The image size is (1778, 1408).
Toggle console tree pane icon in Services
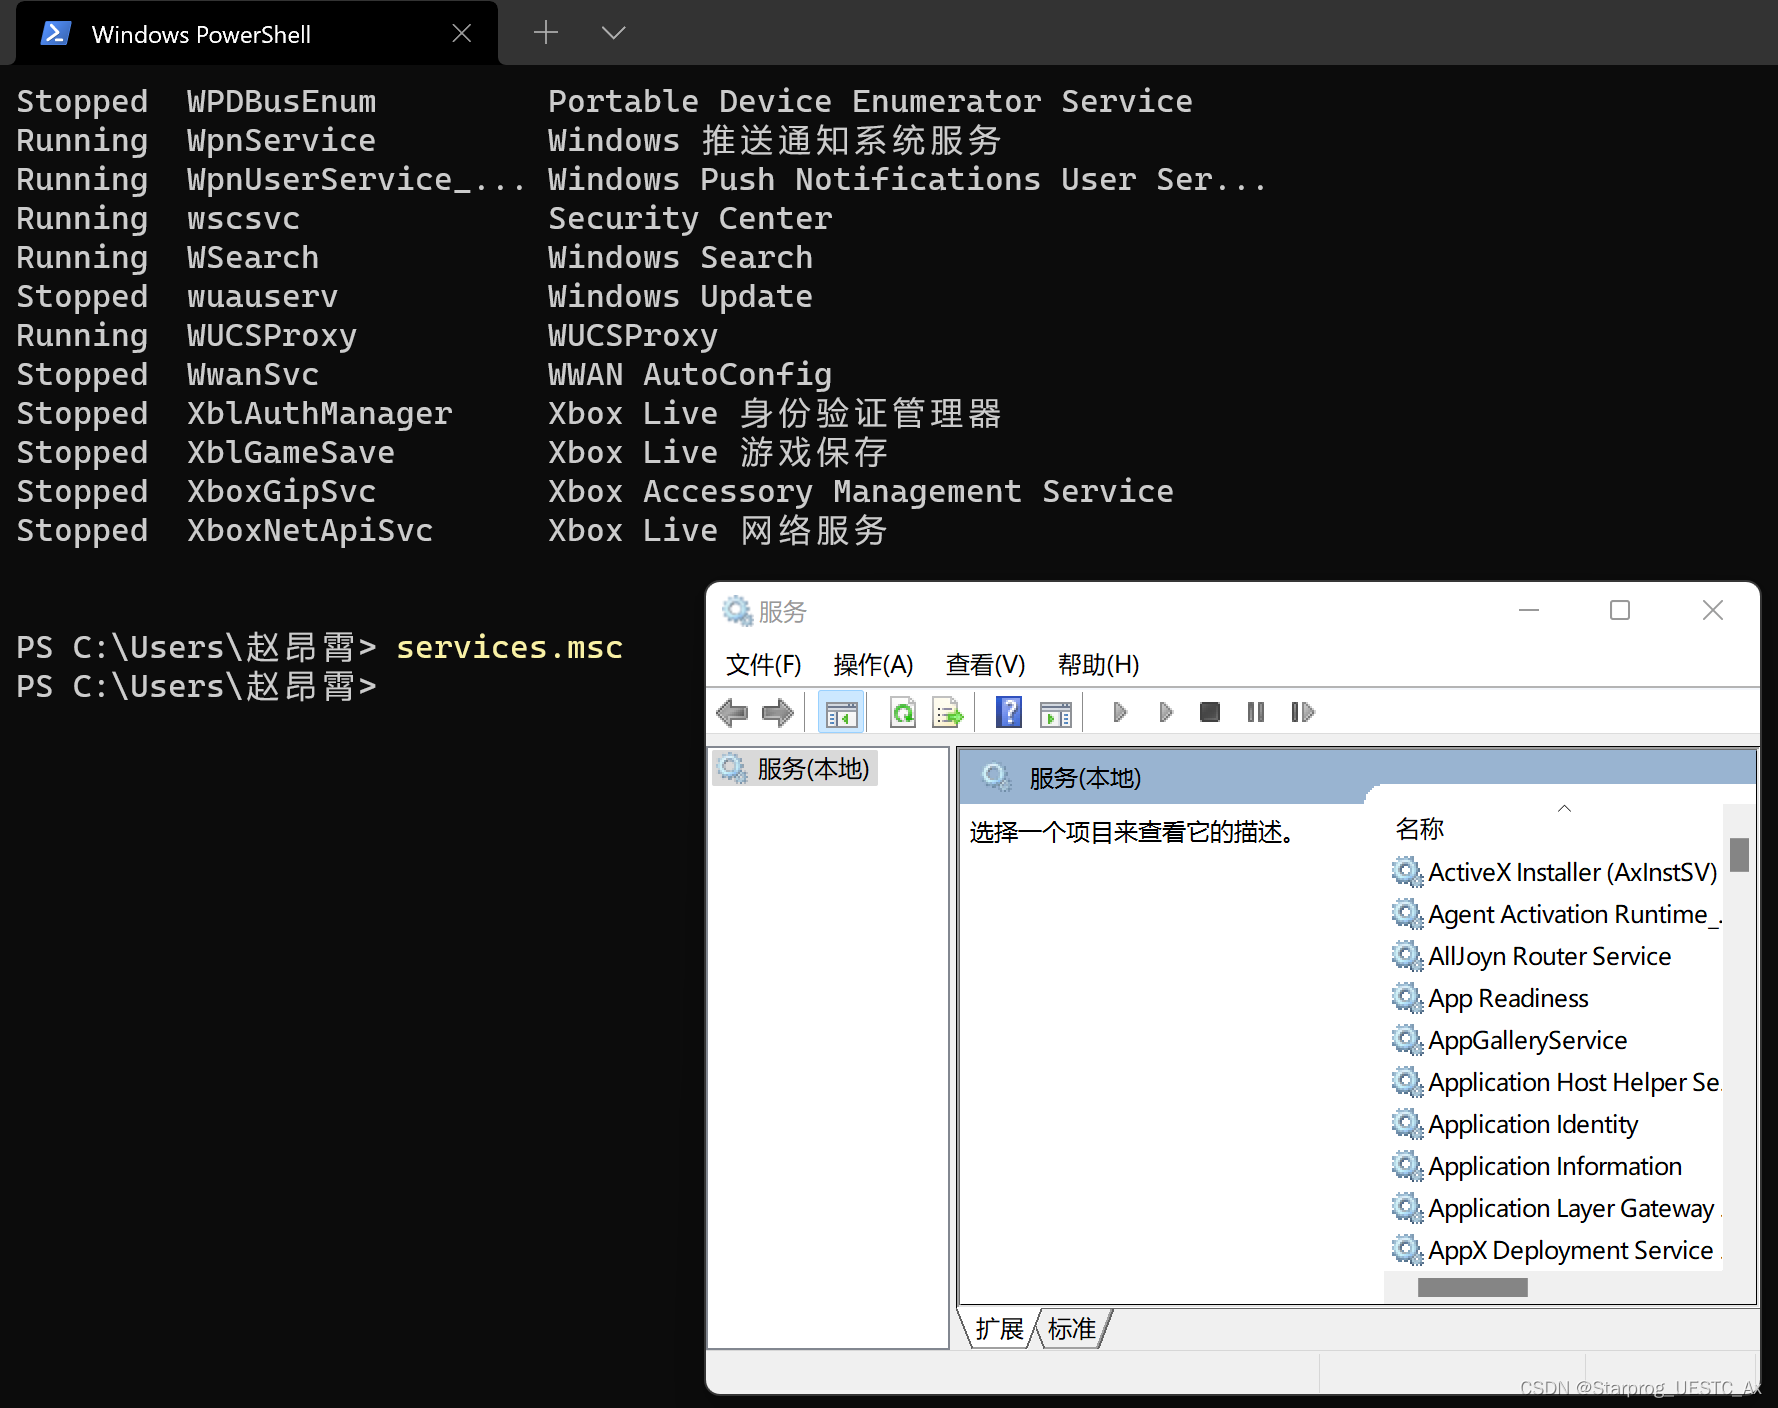pos(841,712)
